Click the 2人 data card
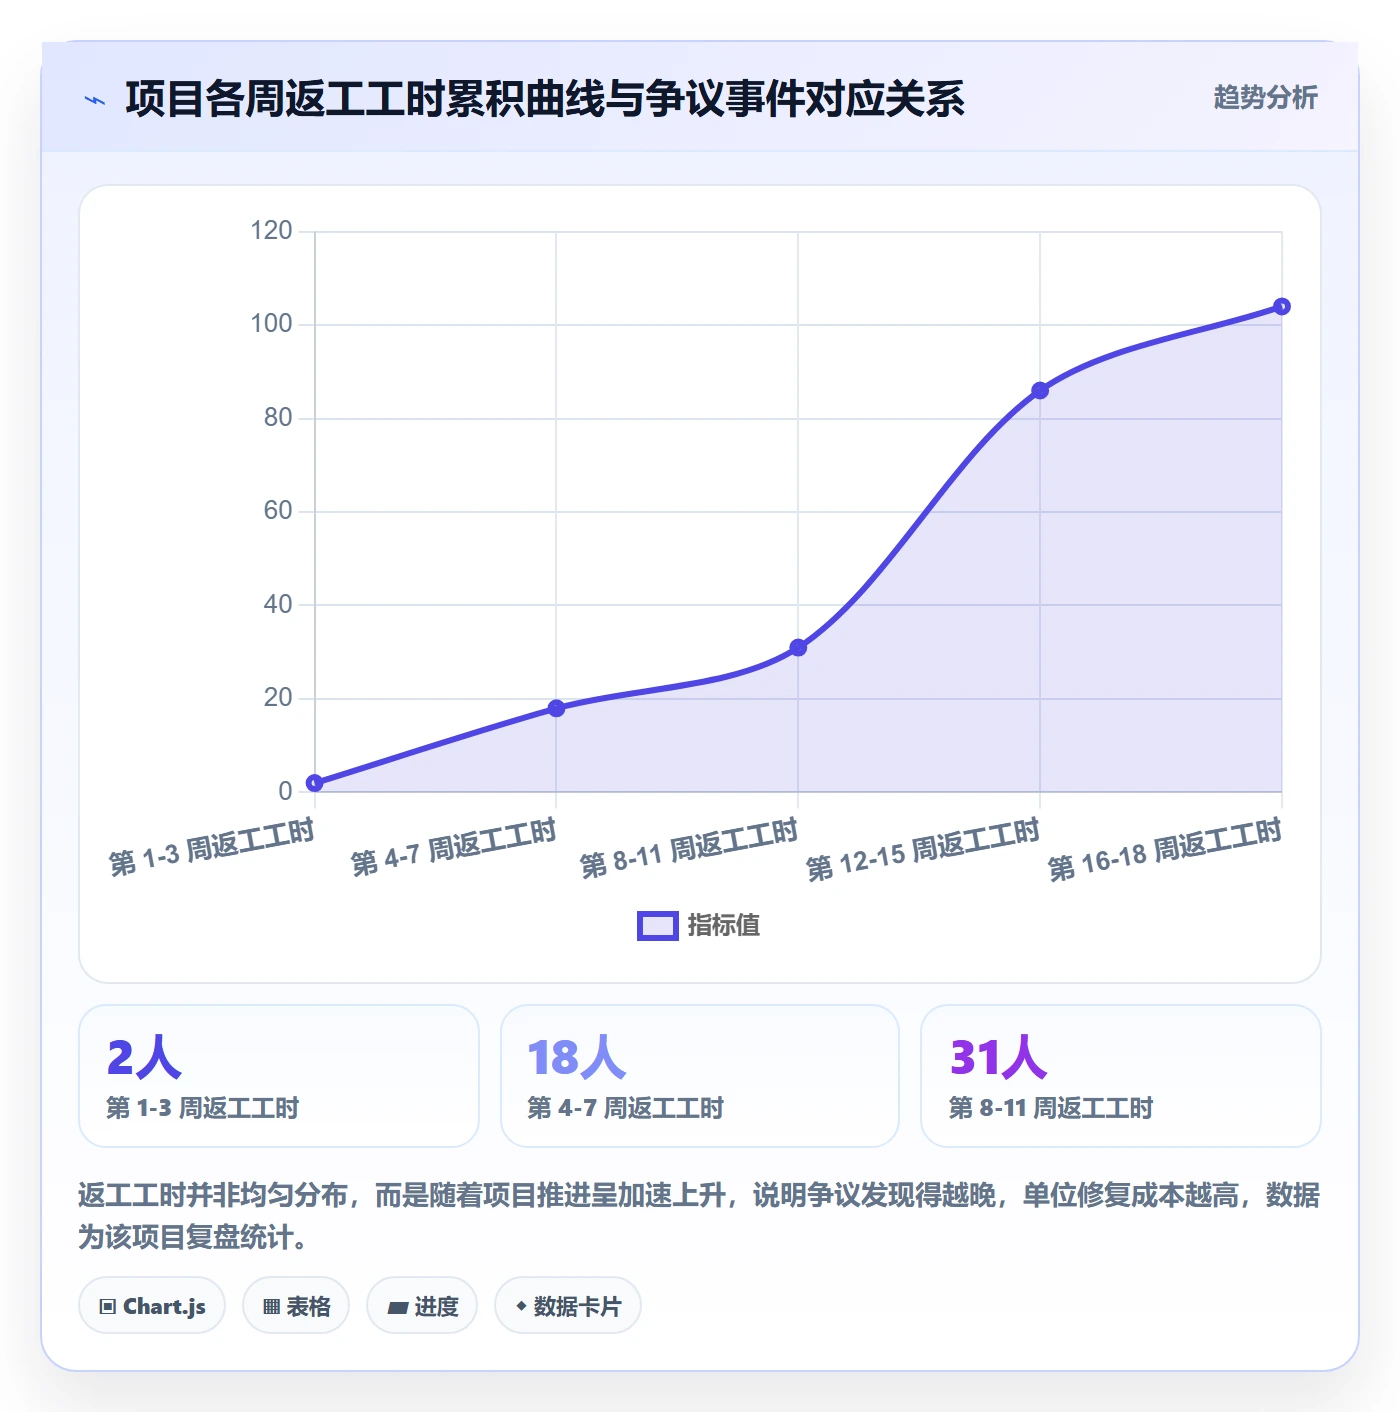 click(x=279, y=1076)
